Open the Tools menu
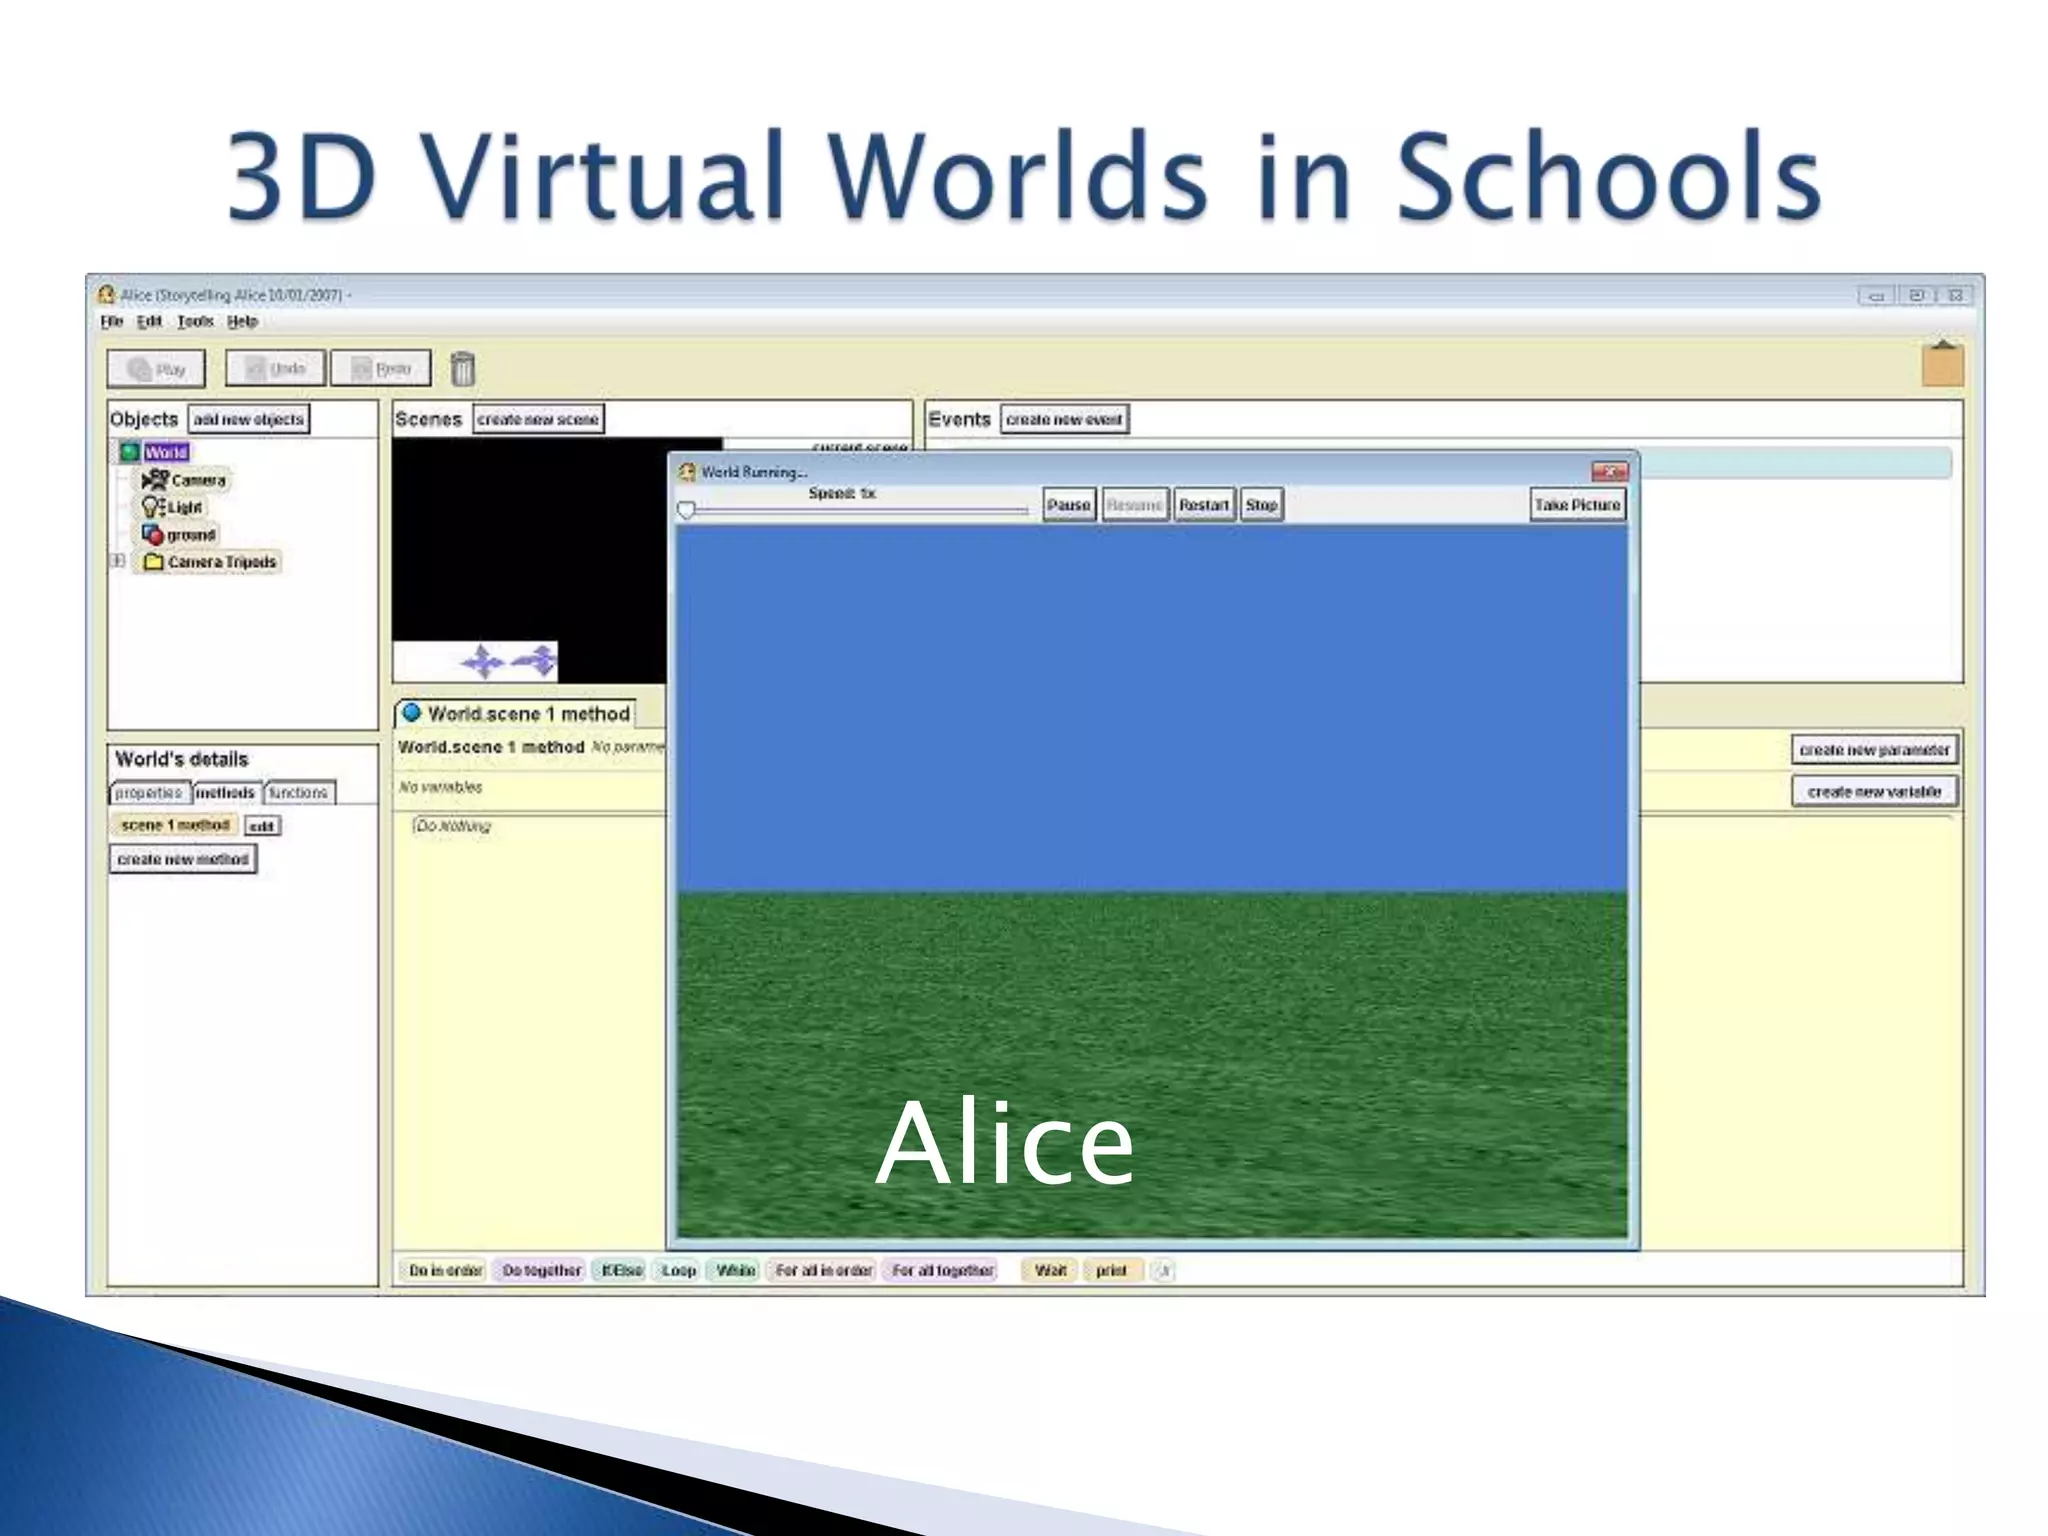Screen dimensions: 2048x1536 coord(195,321)
